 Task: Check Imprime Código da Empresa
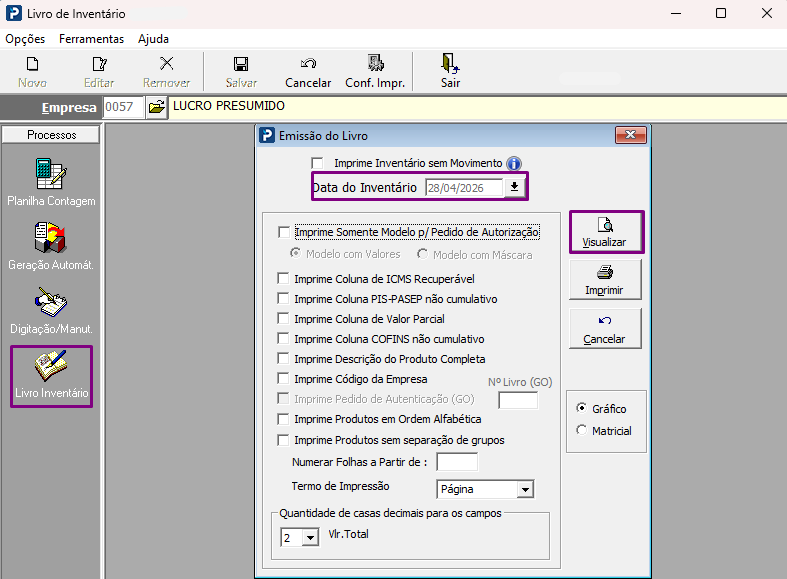283,378
